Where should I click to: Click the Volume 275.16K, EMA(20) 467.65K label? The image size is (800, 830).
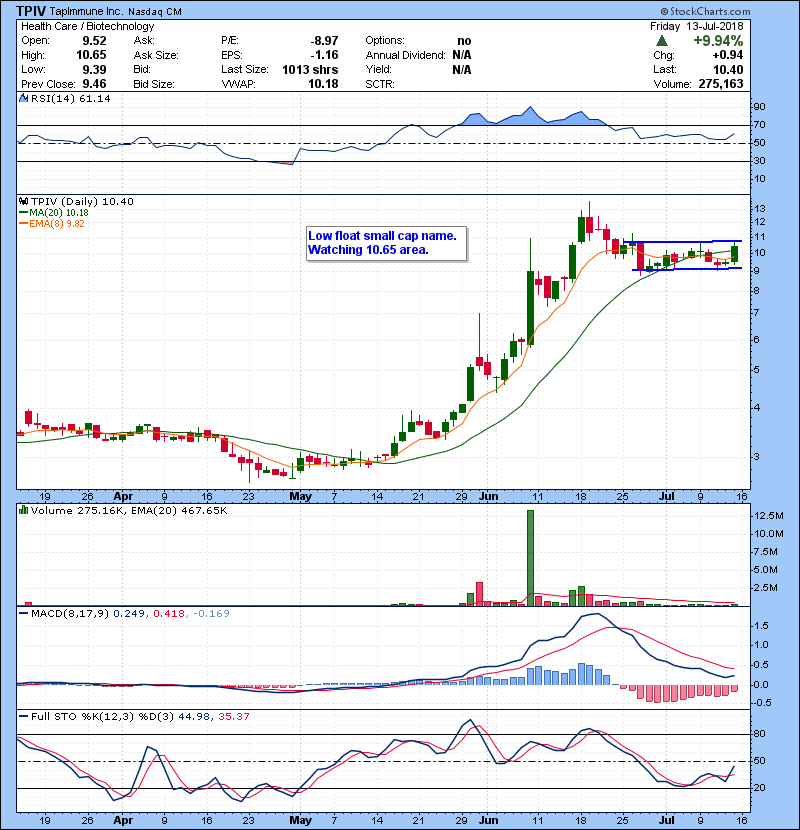(x=129, y=510)
